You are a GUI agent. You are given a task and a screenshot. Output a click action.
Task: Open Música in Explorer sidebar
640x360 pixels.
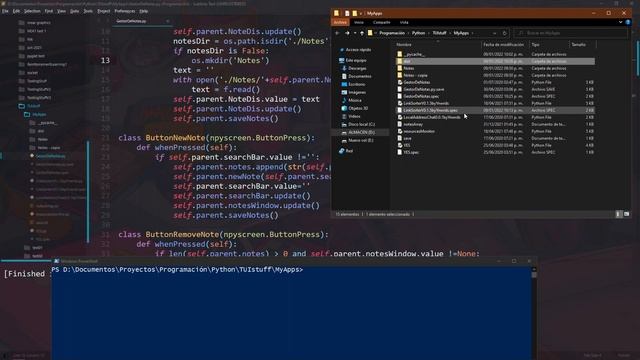click(351, 100)
